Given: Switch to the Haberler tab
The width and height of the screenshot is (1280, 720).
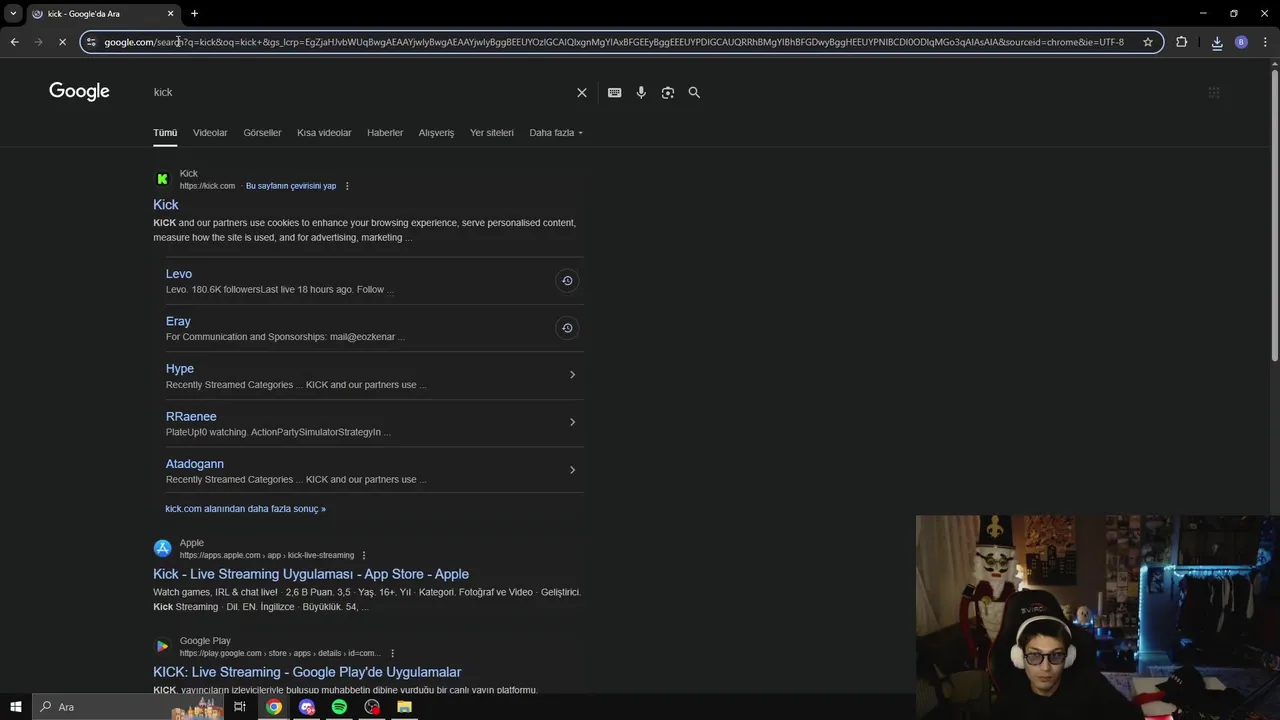Looking at the screenshot, I should pos(385,132).
